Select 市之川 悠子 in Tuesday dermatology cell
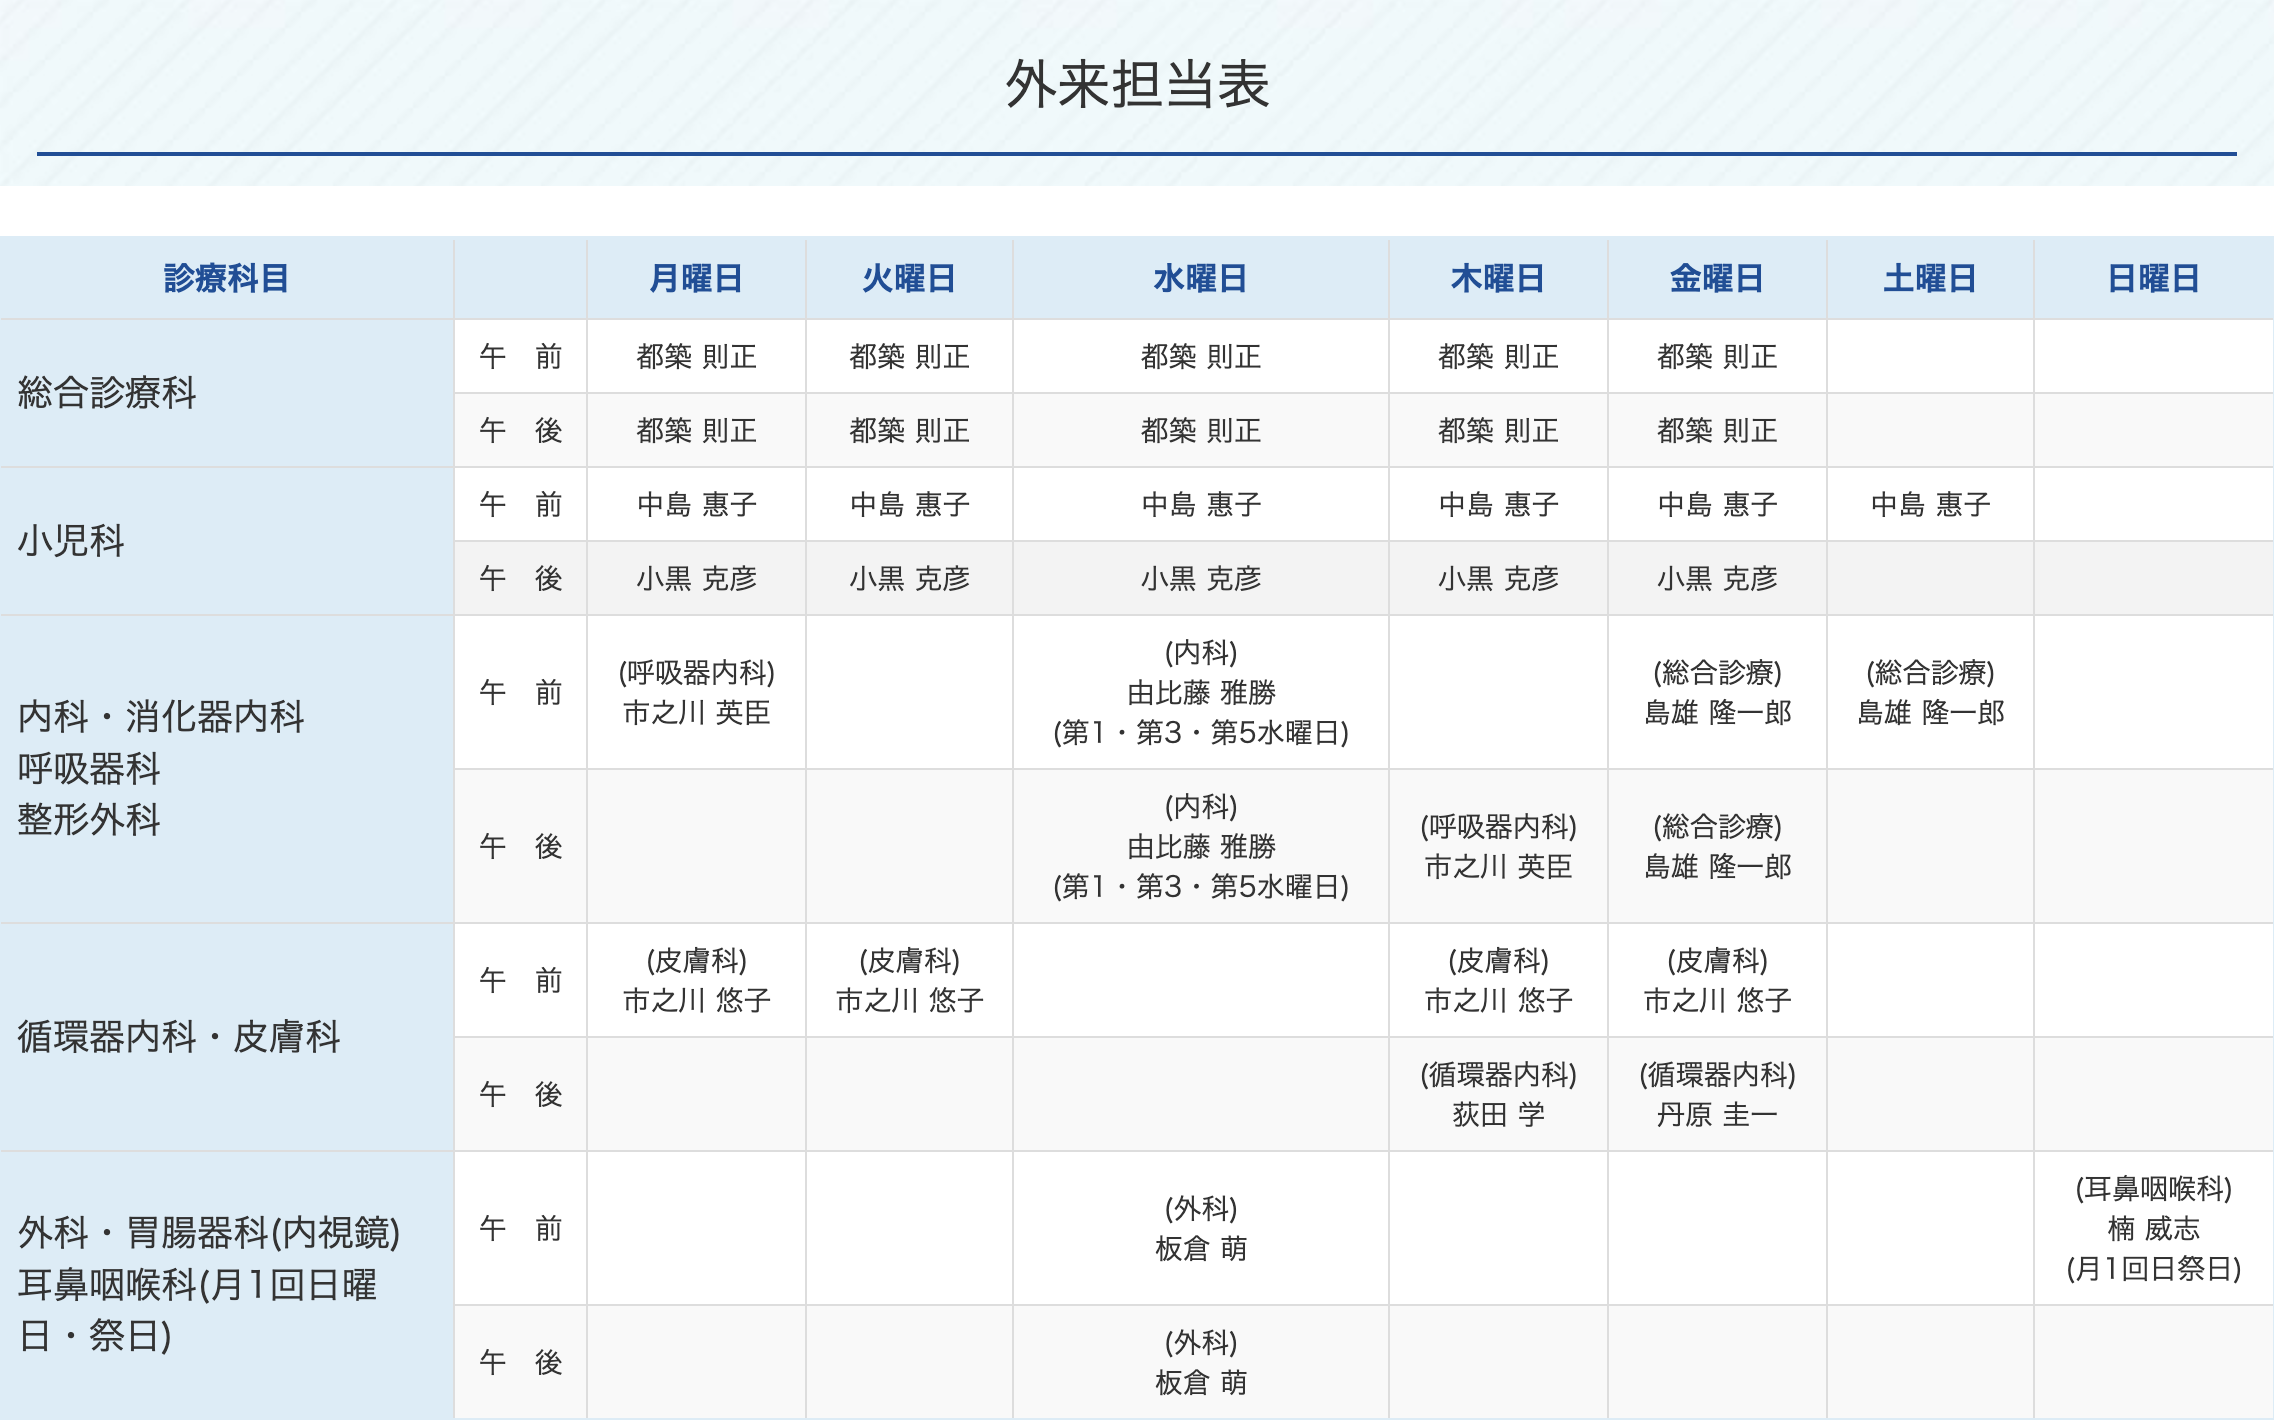The height and width of the screenshot is (1420, 2274). click(909, 1000)
